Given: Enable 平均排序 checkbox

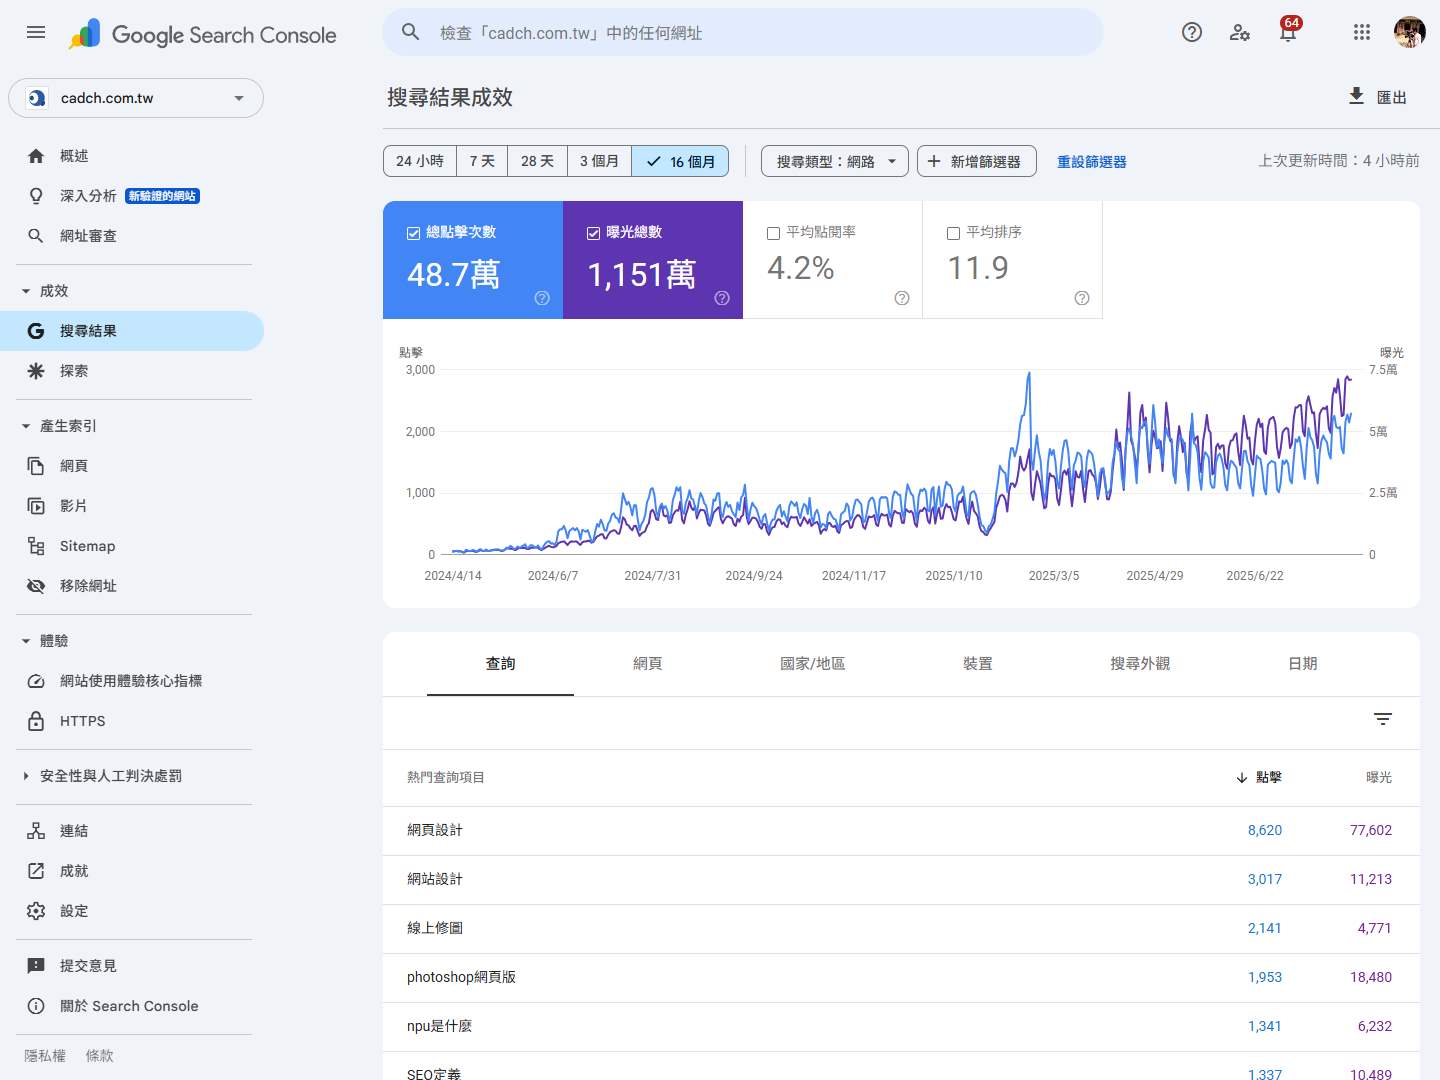Looking at the screenshot, I should coord(953,233).
